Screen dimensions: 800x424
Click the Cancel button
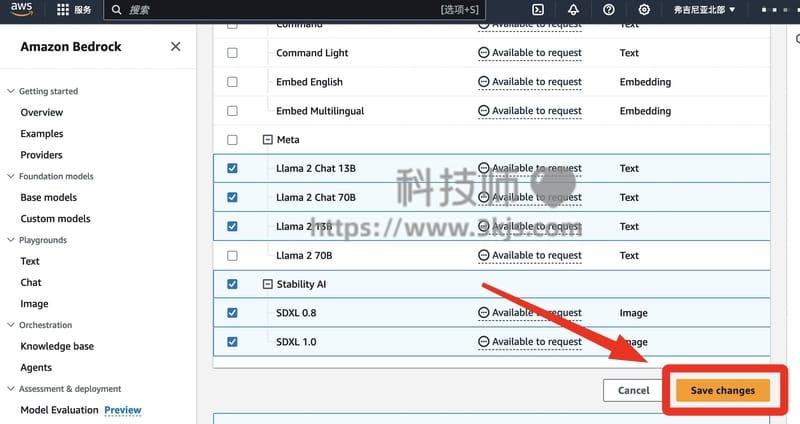[x=633, y=390]
